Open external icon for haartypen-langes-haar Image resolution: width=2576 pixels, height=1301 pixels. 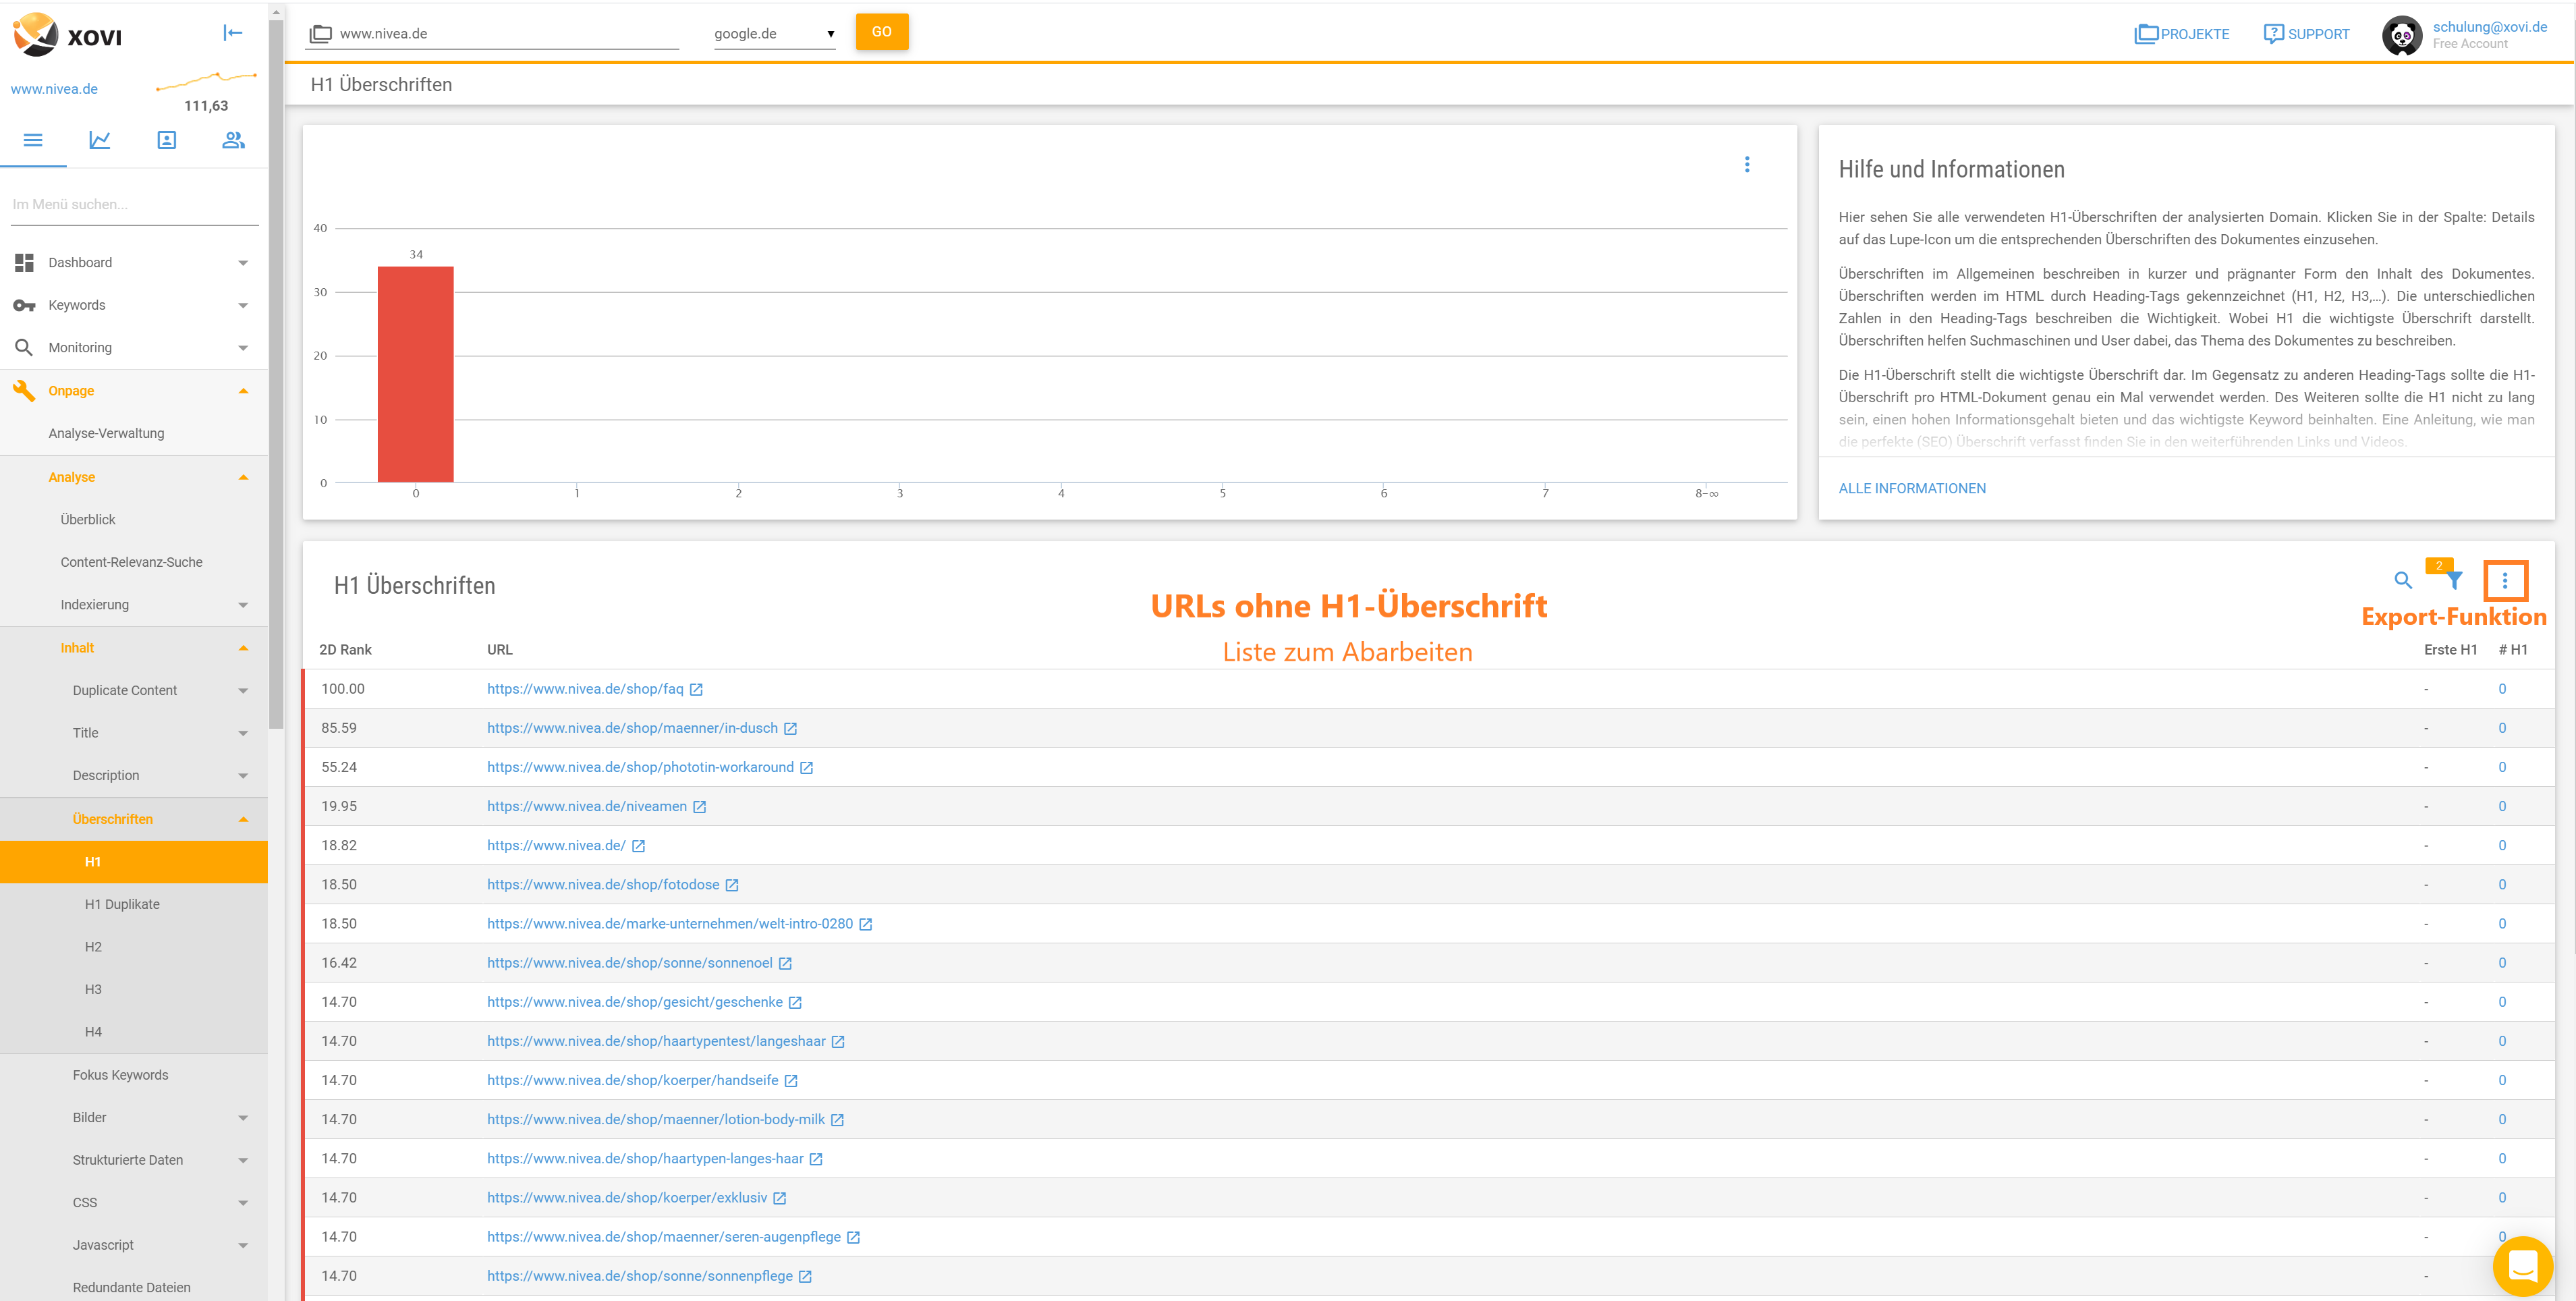816,1159
